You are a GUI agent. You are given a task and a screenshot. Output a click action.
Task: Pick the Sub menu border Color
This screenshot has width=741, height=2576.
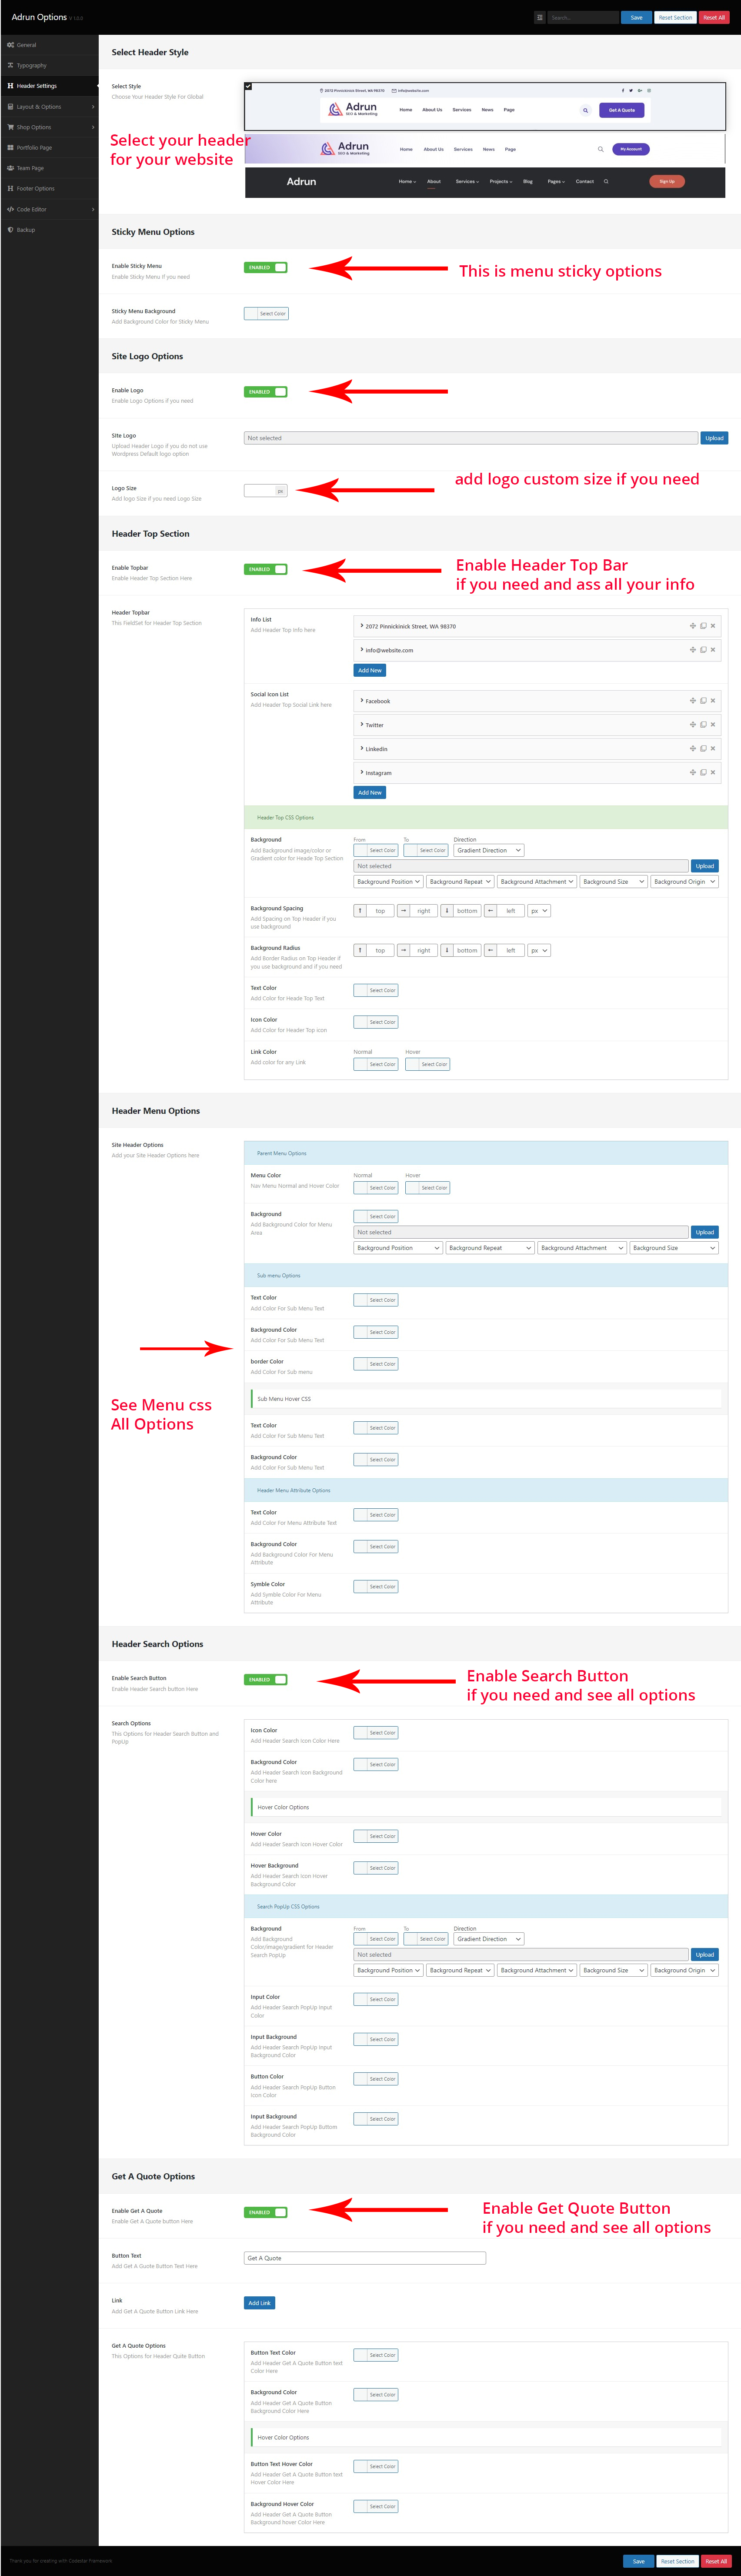pos(376,1364)
